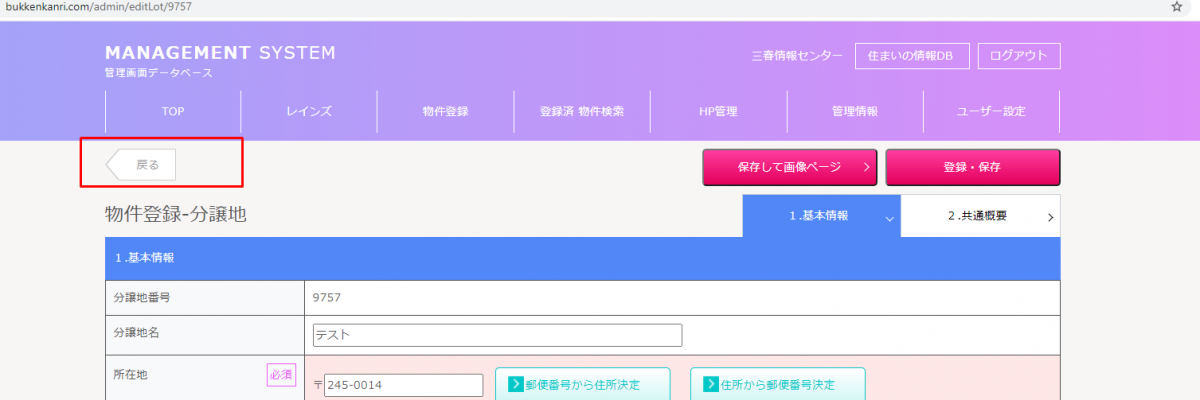
Task: Open the TOP menu item
Action: [173, 112]
